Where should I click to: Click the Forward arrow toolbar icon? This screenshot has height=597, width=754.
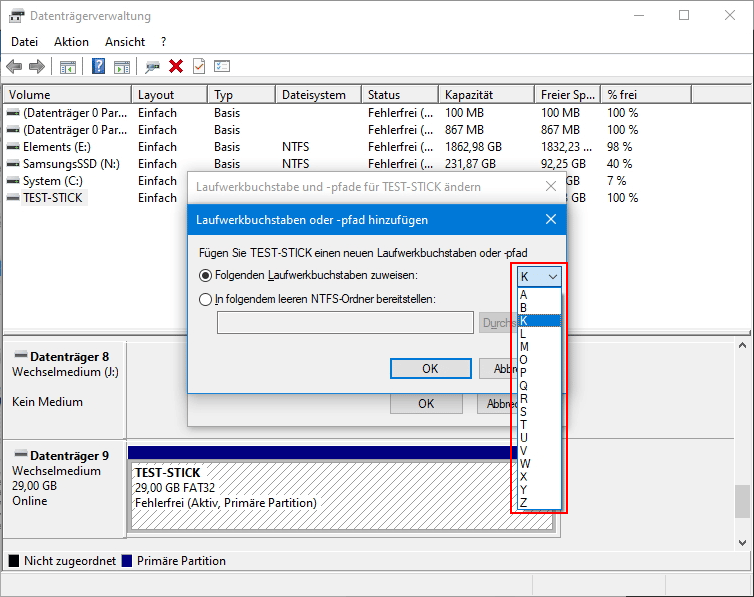37,66
